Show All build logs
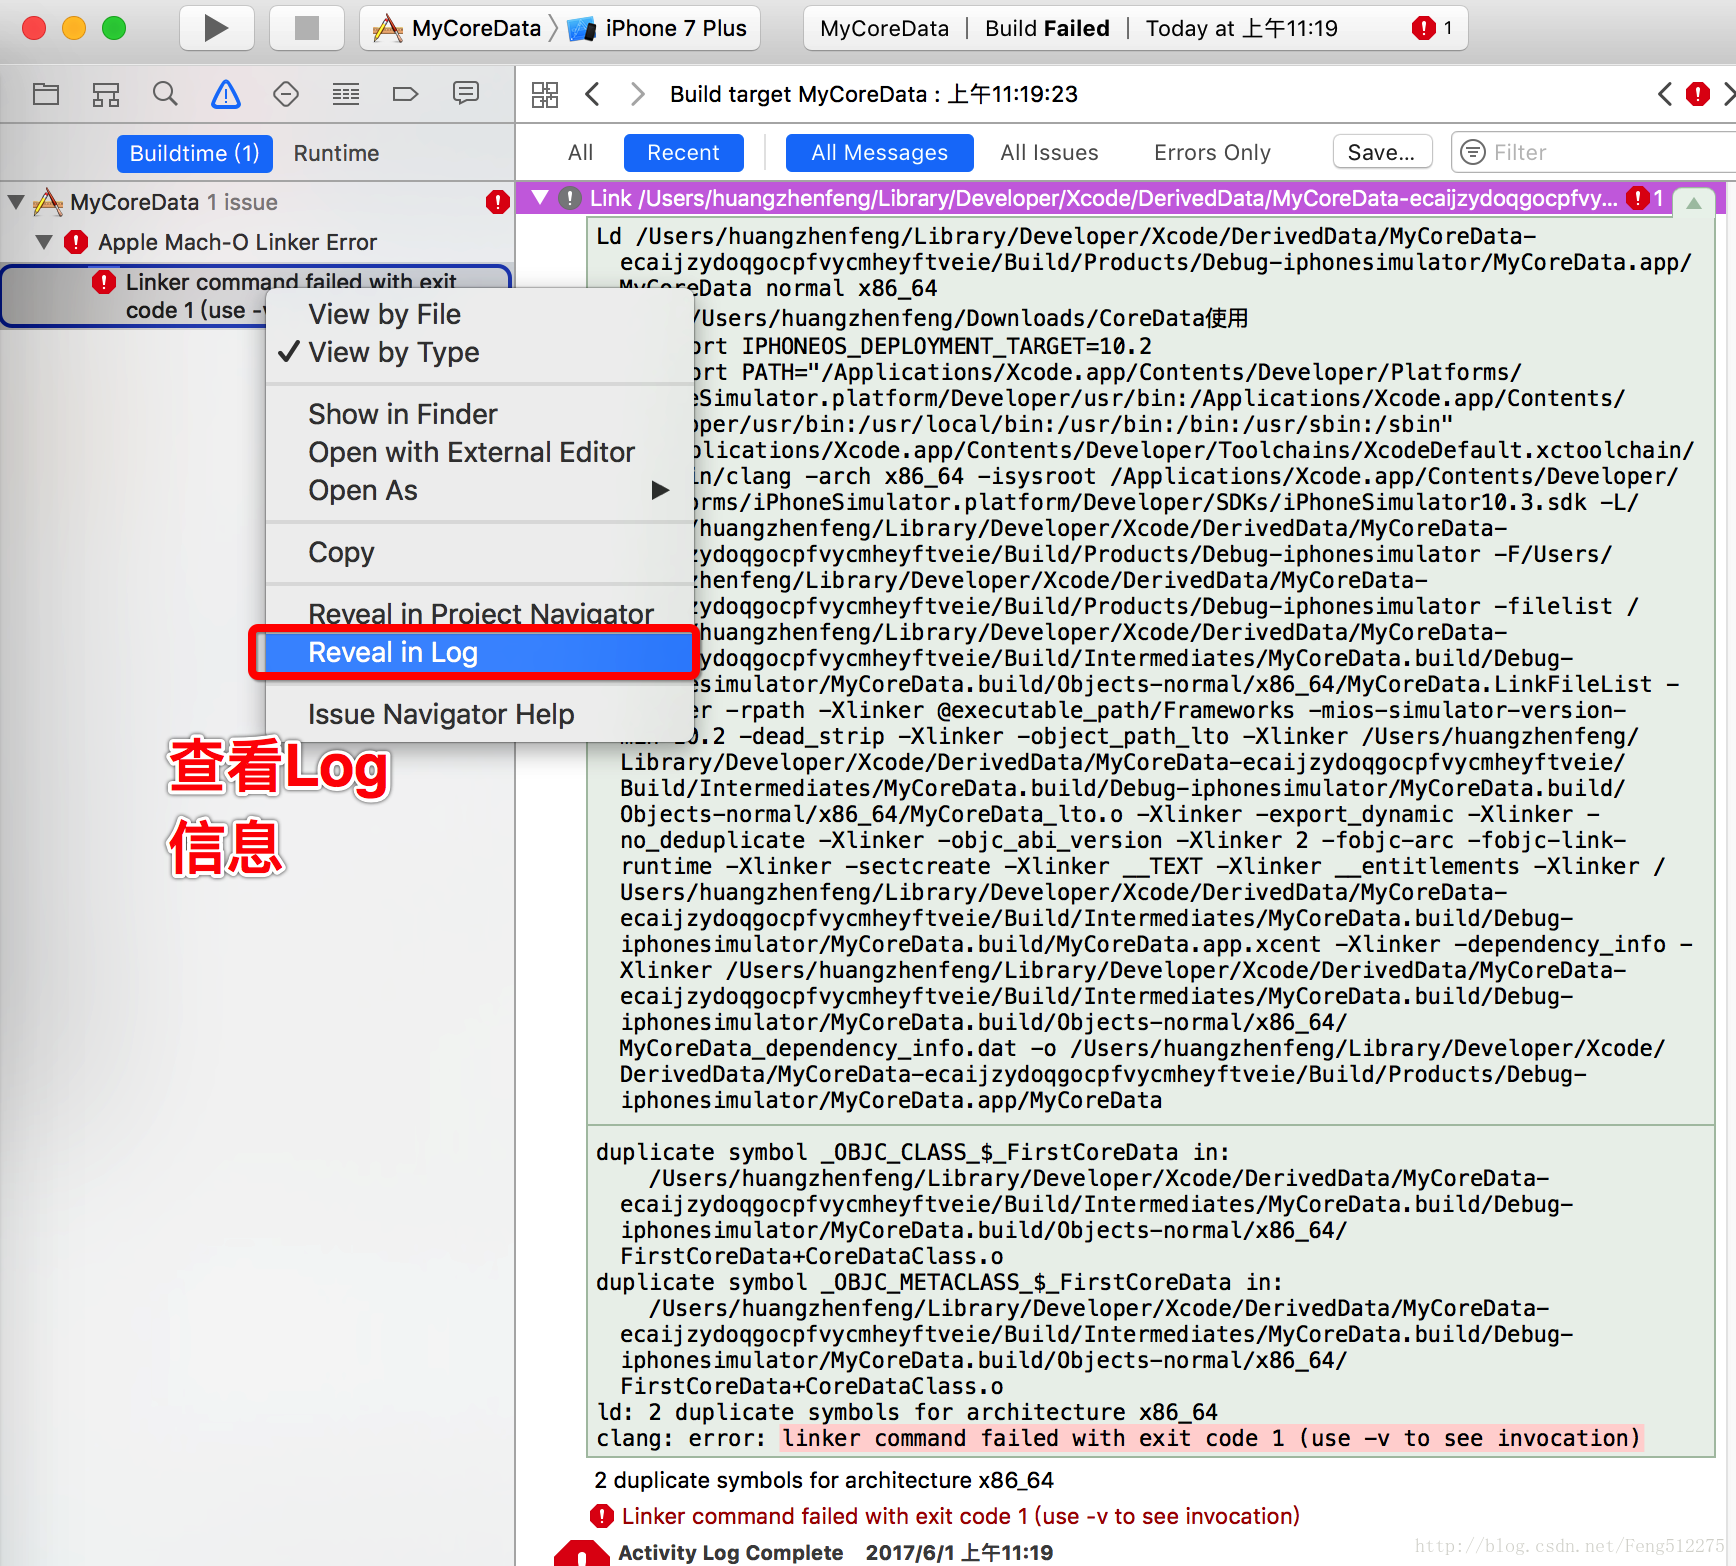This screenshot has width=1736, height=1566. (x=580, y=153)
